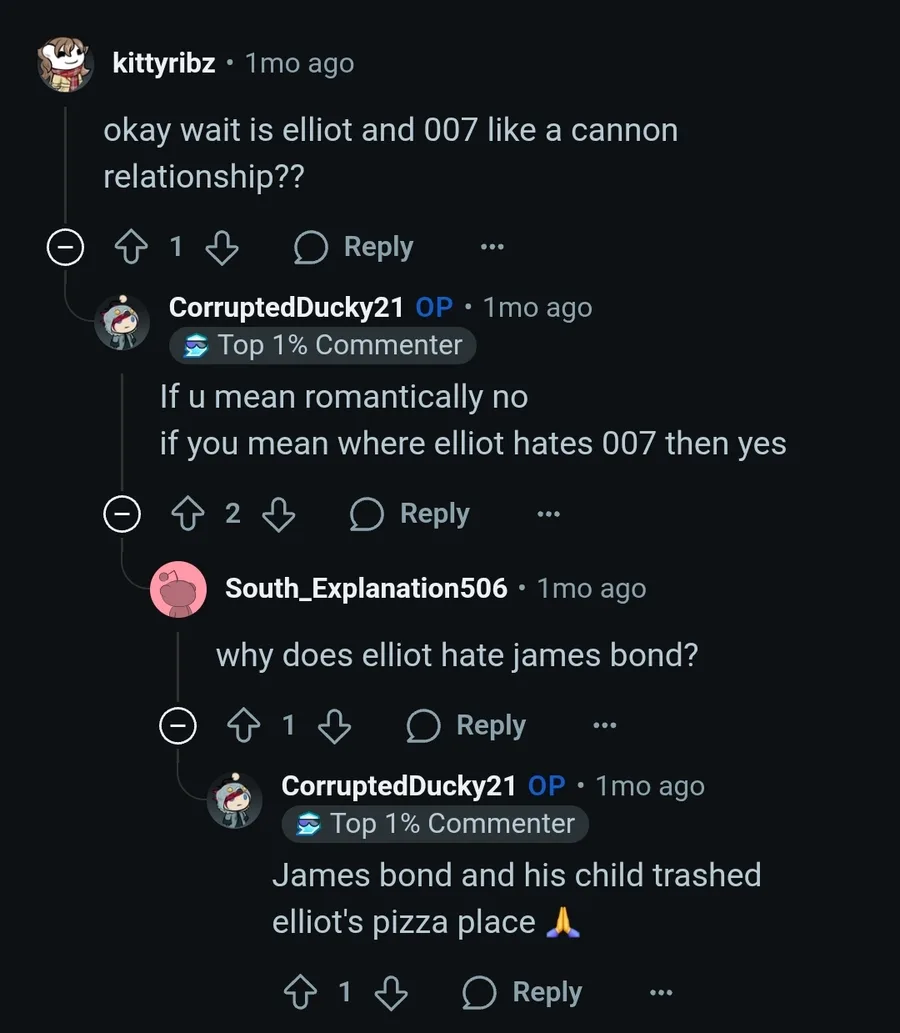Open South_Explanation506's profile via username
Viewport: 900px width, 1033px height.
(x=366, y=588)
